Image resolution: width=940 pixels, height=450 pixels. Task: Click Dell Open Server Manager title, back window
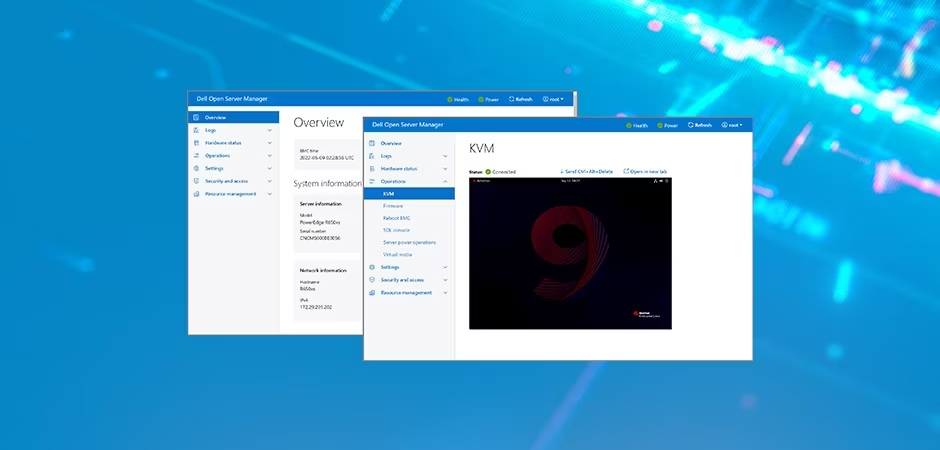coord(232,99)
